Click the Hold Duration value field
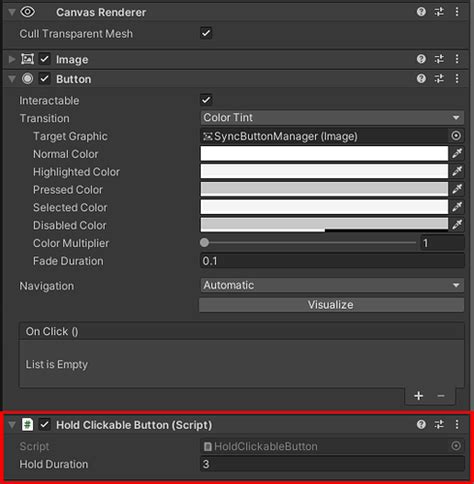Image resolution: width=474 pixels, height=484 pixels. point(332,464)
